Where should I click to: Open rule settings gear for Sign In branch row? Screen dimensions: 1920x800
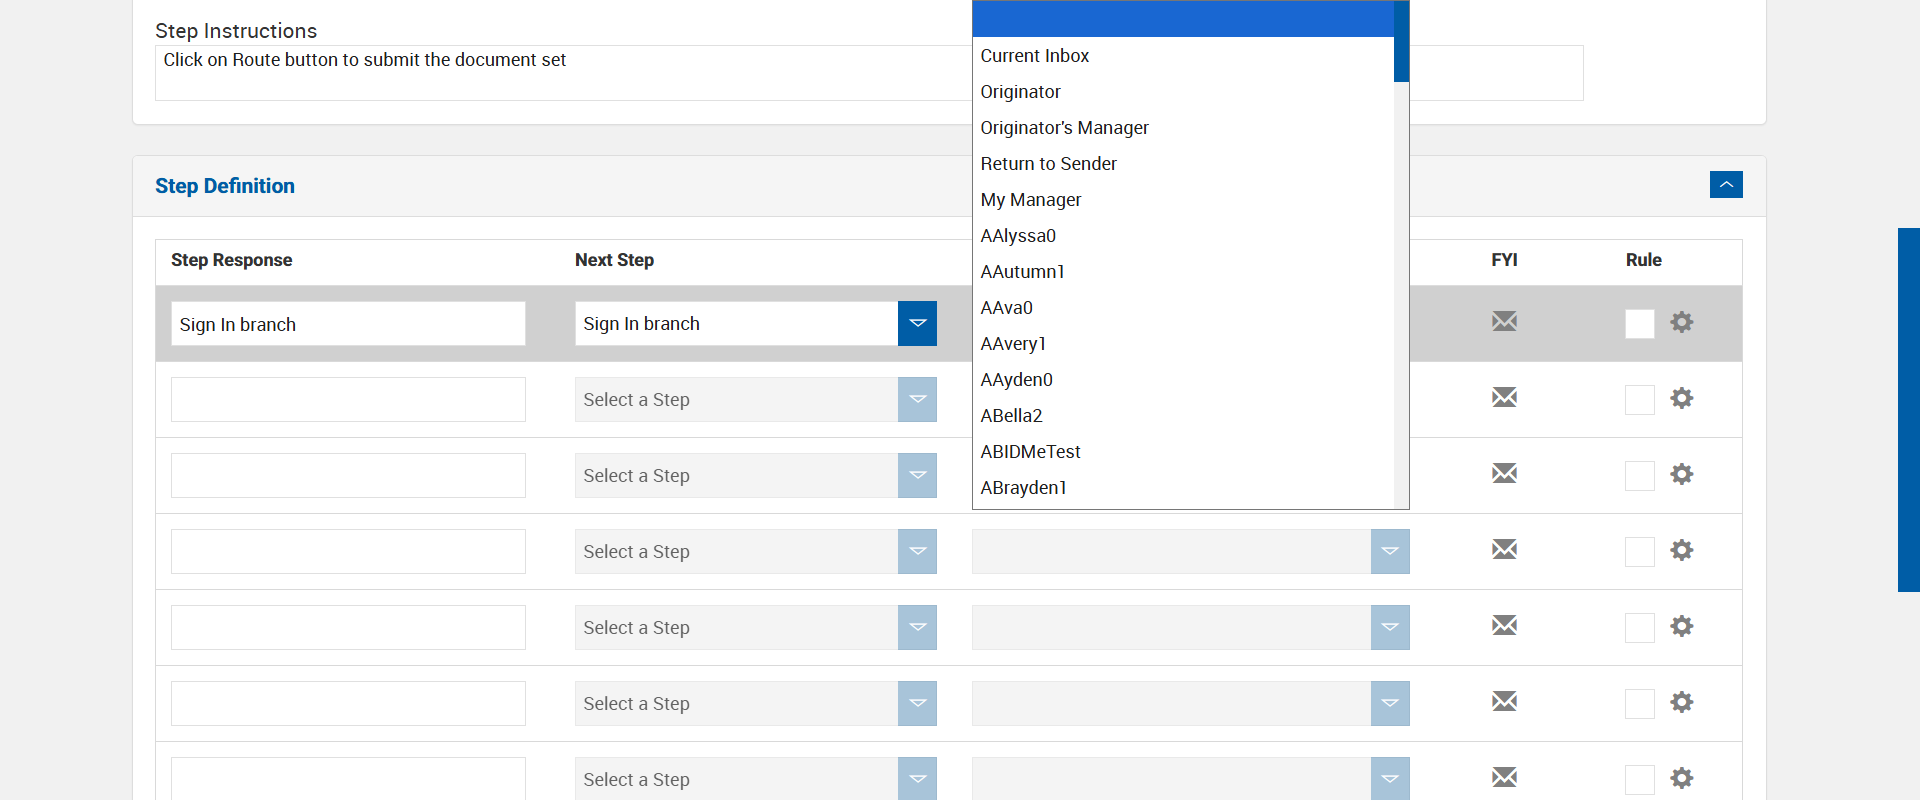tap(1682, 322)
